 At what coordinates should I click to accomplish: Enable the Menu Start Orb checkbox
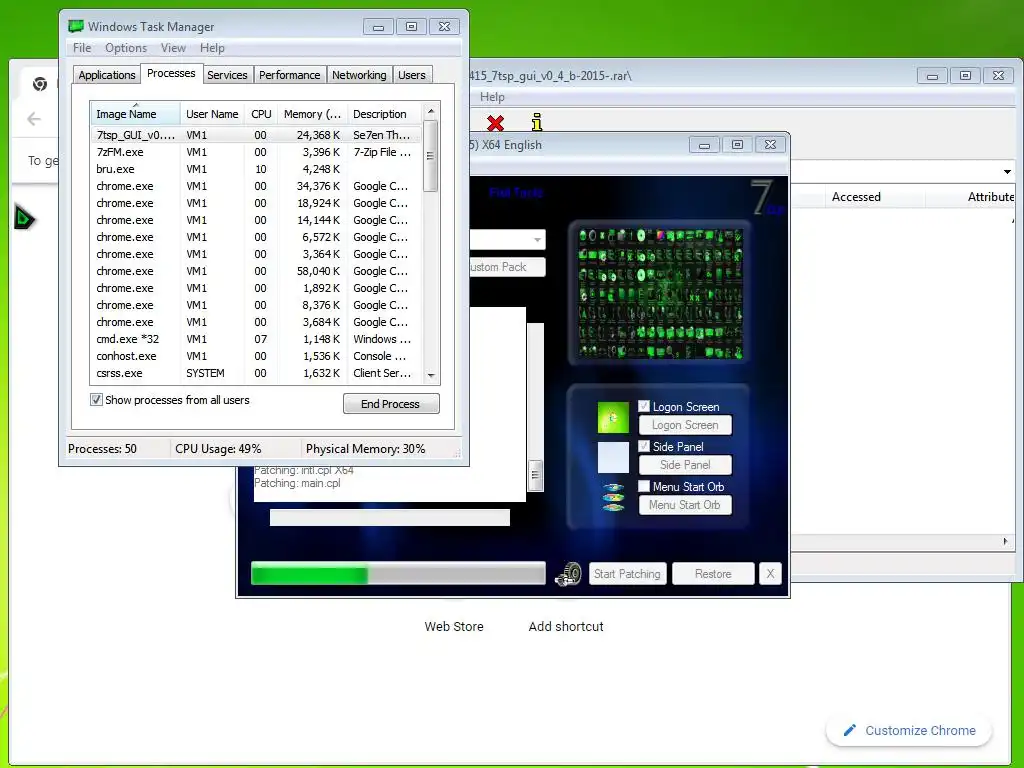point(644,486)
